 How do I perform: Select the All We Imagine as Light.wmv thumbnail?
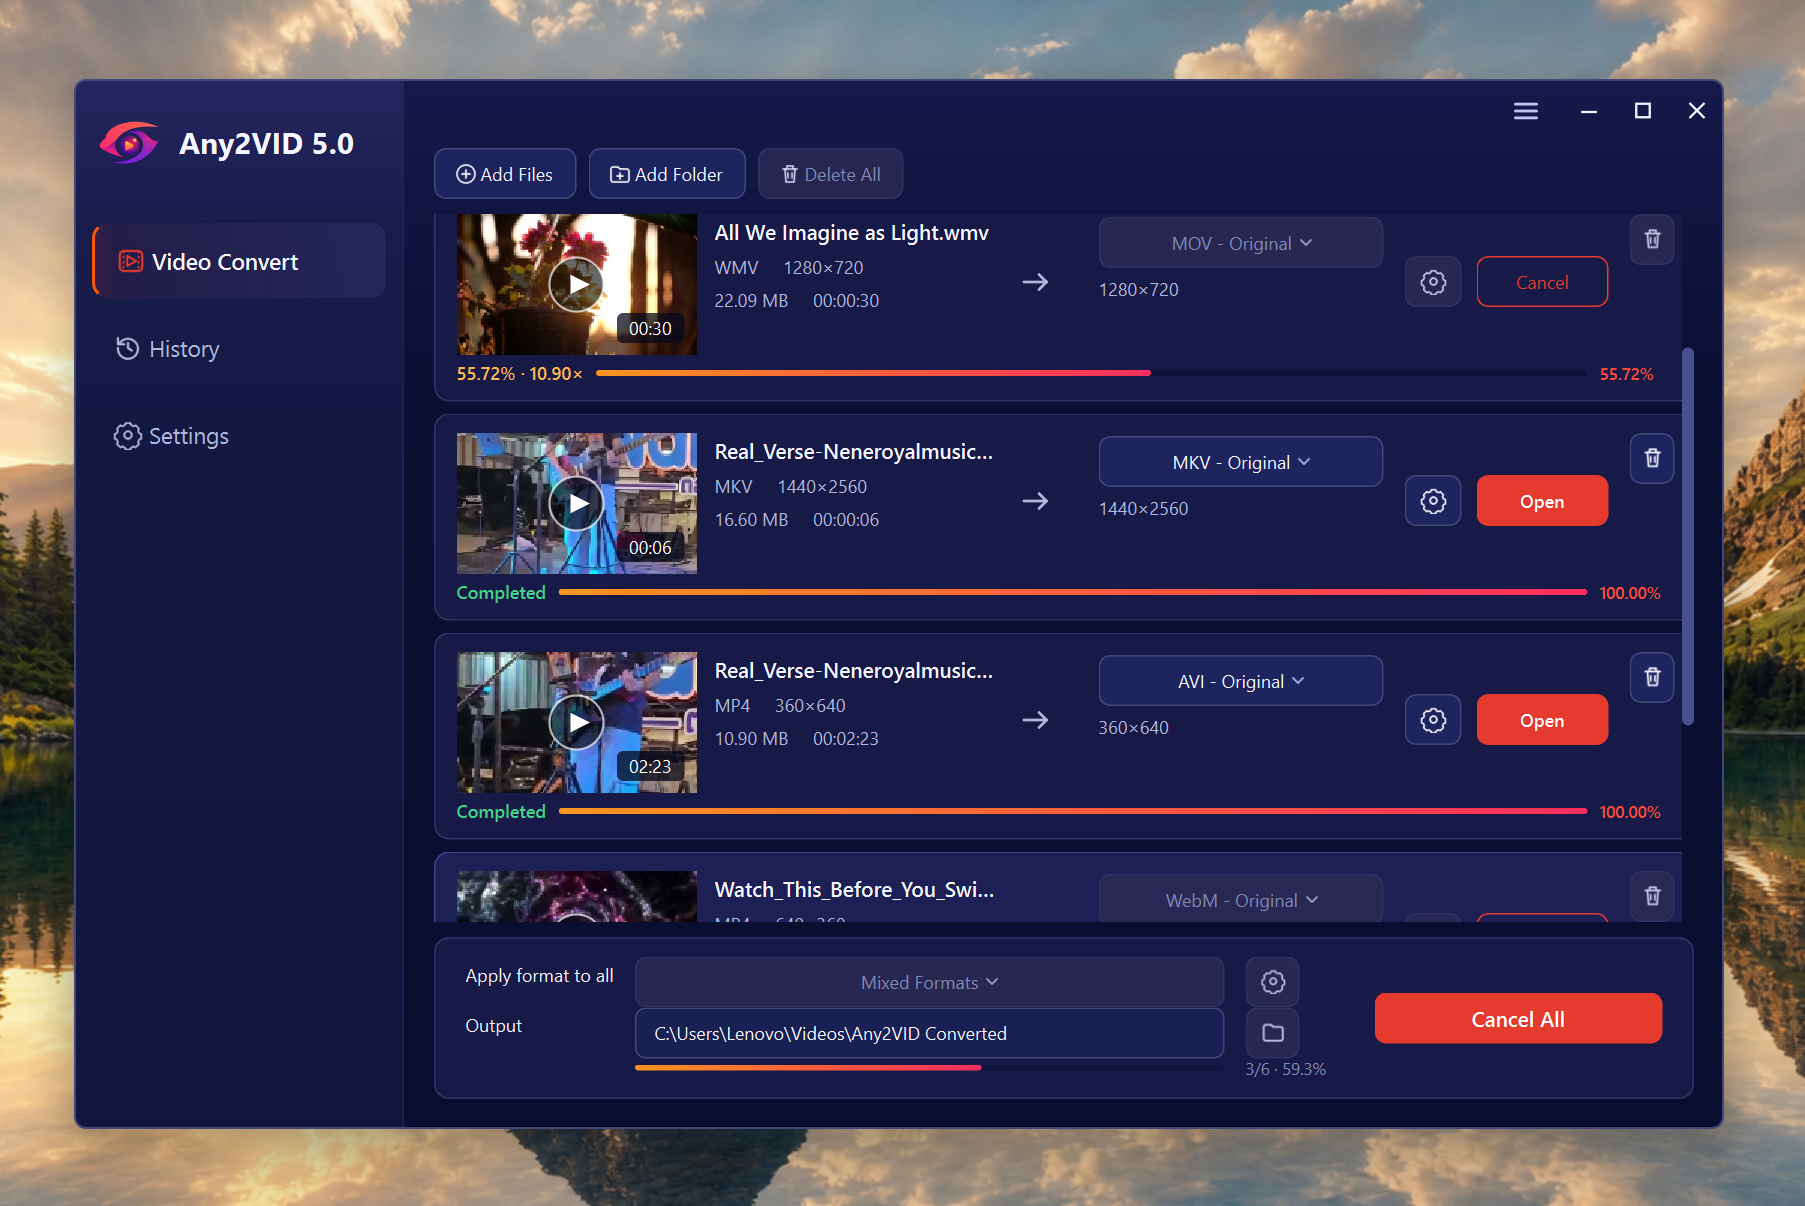point(577,284)
